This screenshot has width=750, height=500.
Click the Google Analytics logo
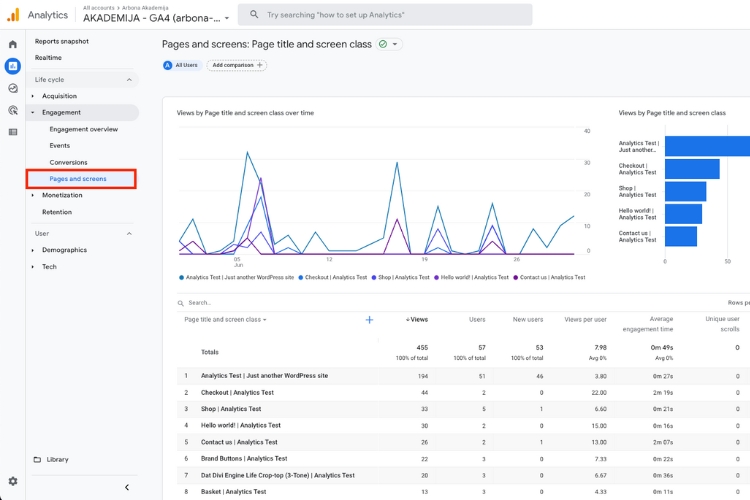click(x=13, y=15)
